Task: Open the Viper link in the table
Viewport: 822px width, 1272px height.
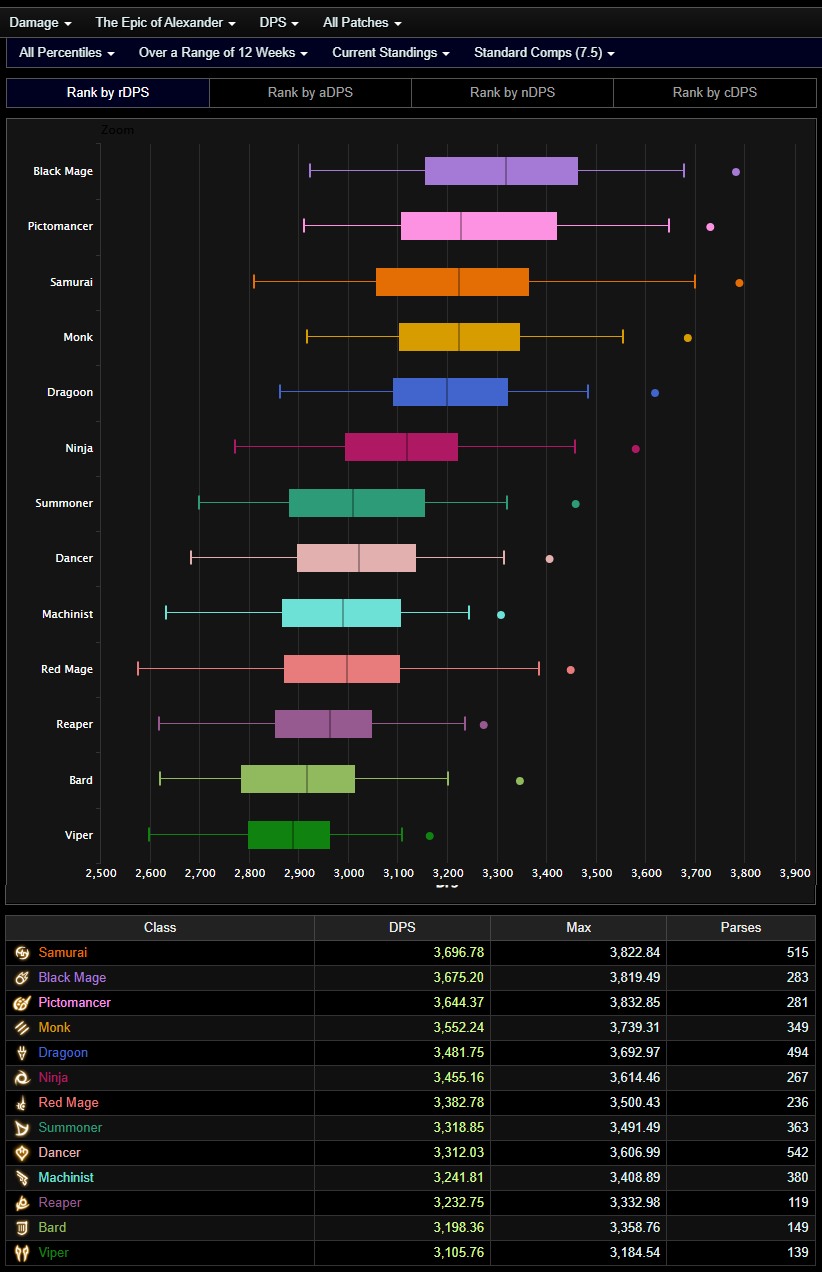Action: click(x=54, y=1253)
